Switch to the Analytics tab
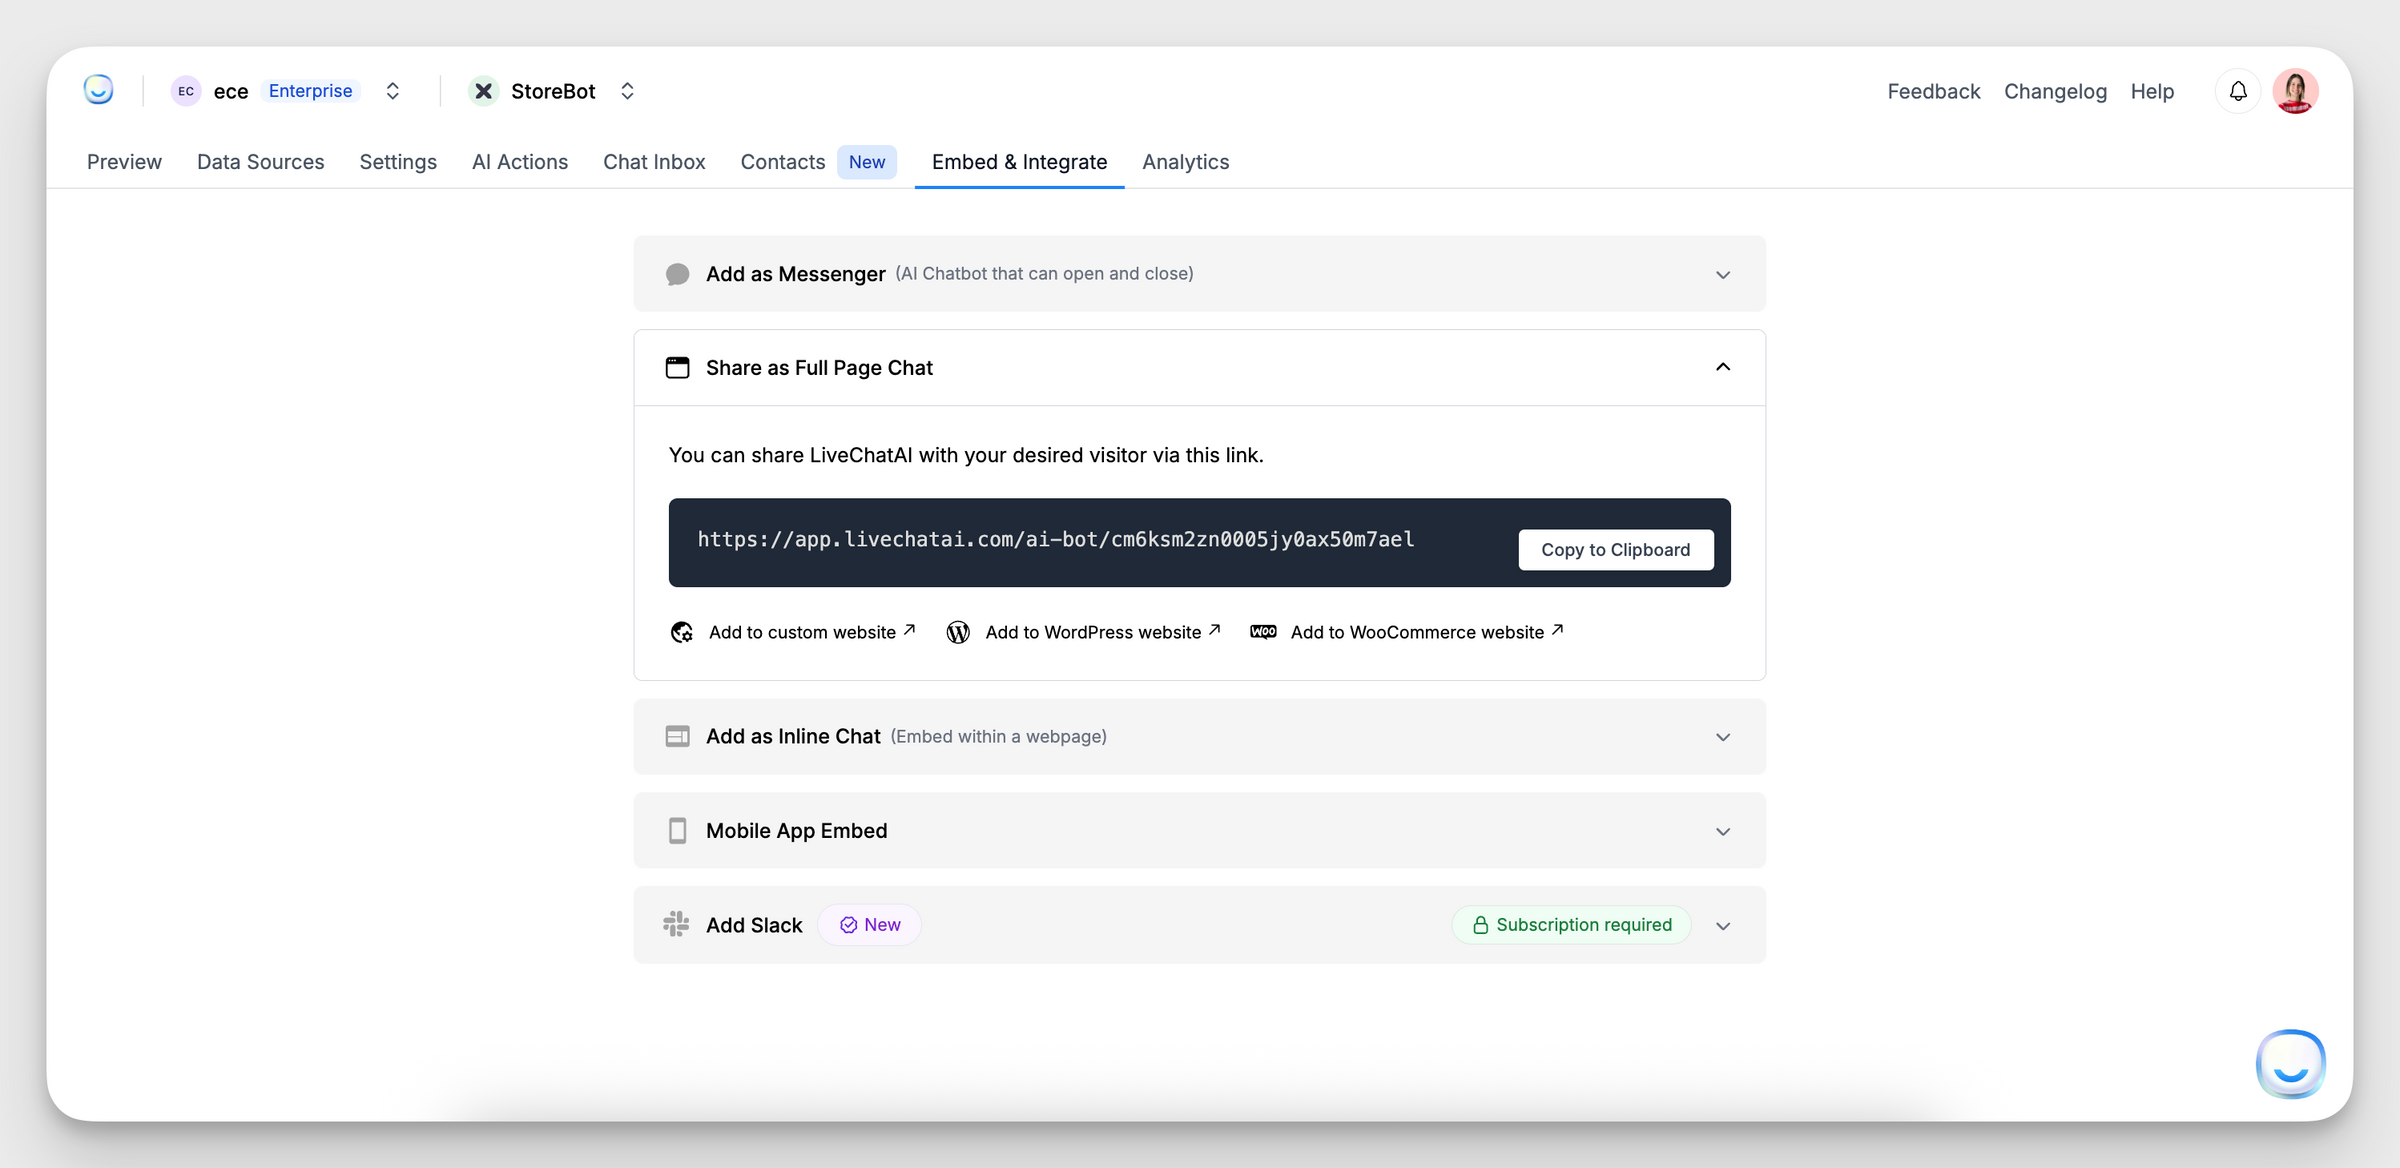This screenshot has width=2400, height=1168. [x=1185, y=161]
